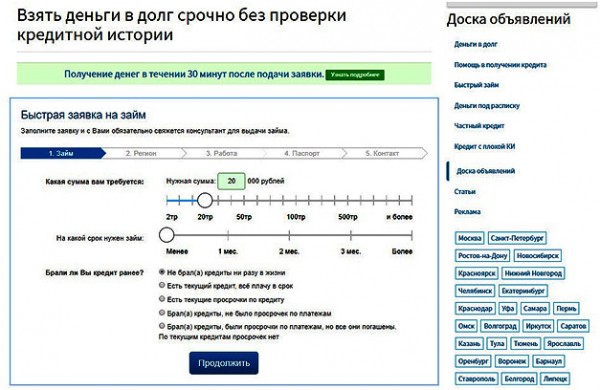600x390 pixels.
Task: Select the Санкт-Петербург city tag
Action: pyautogui.click(x=517, y=238)
